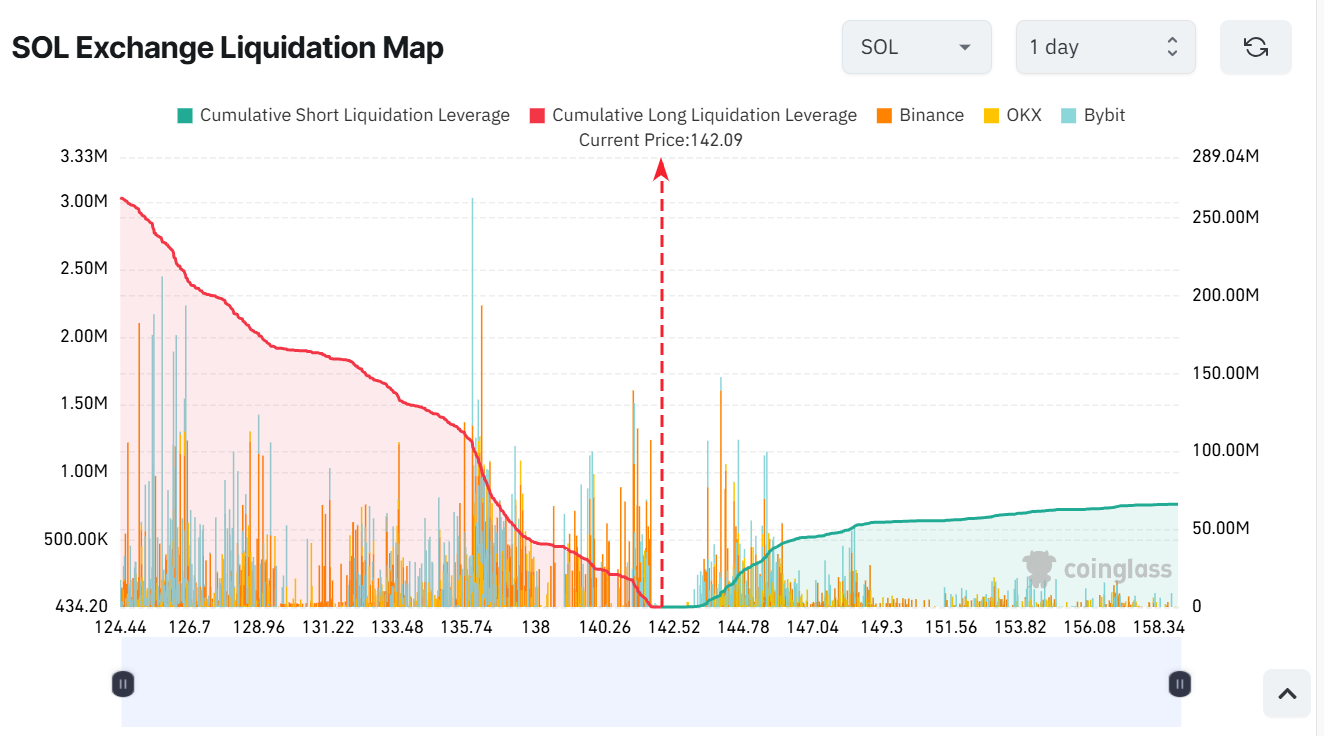Toggle Cumulative Short Liquidation Leverage legend
Viewport: 1324px width, 736px height.
click(344, 115)
